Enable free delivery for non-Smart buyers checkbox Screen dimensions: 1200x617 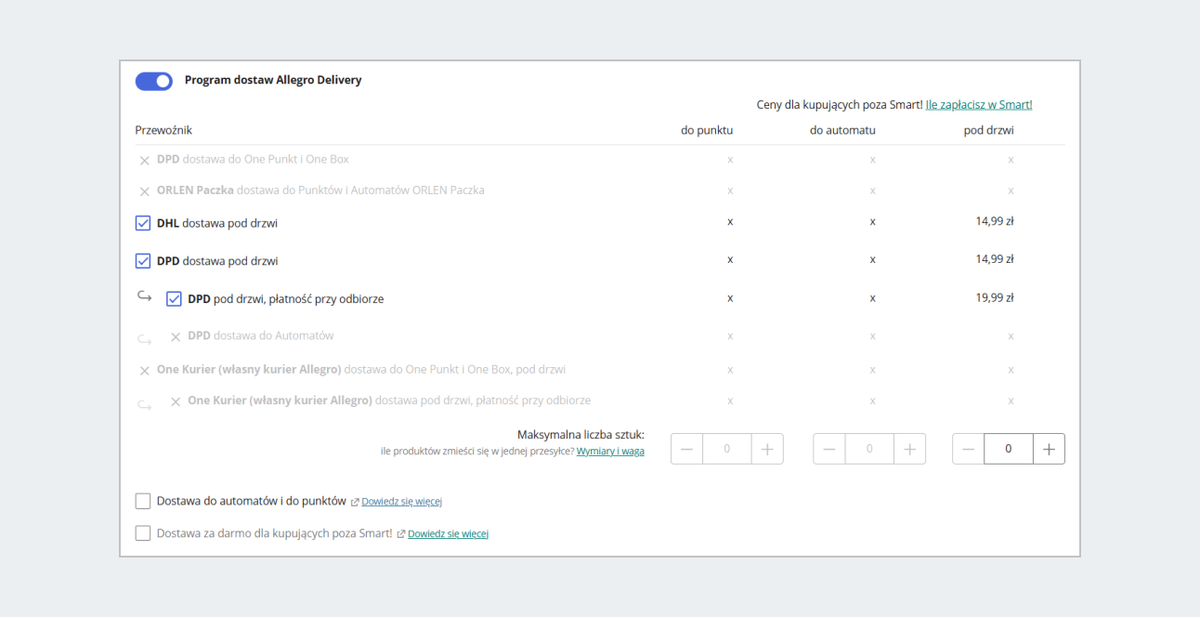(x=143, y=533)
